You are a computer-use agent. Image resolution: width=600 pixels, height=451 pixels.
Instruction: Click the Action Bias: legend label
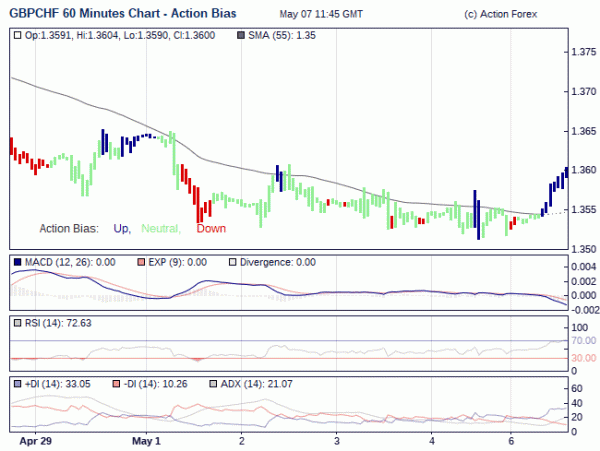click(x=69, y=229)
